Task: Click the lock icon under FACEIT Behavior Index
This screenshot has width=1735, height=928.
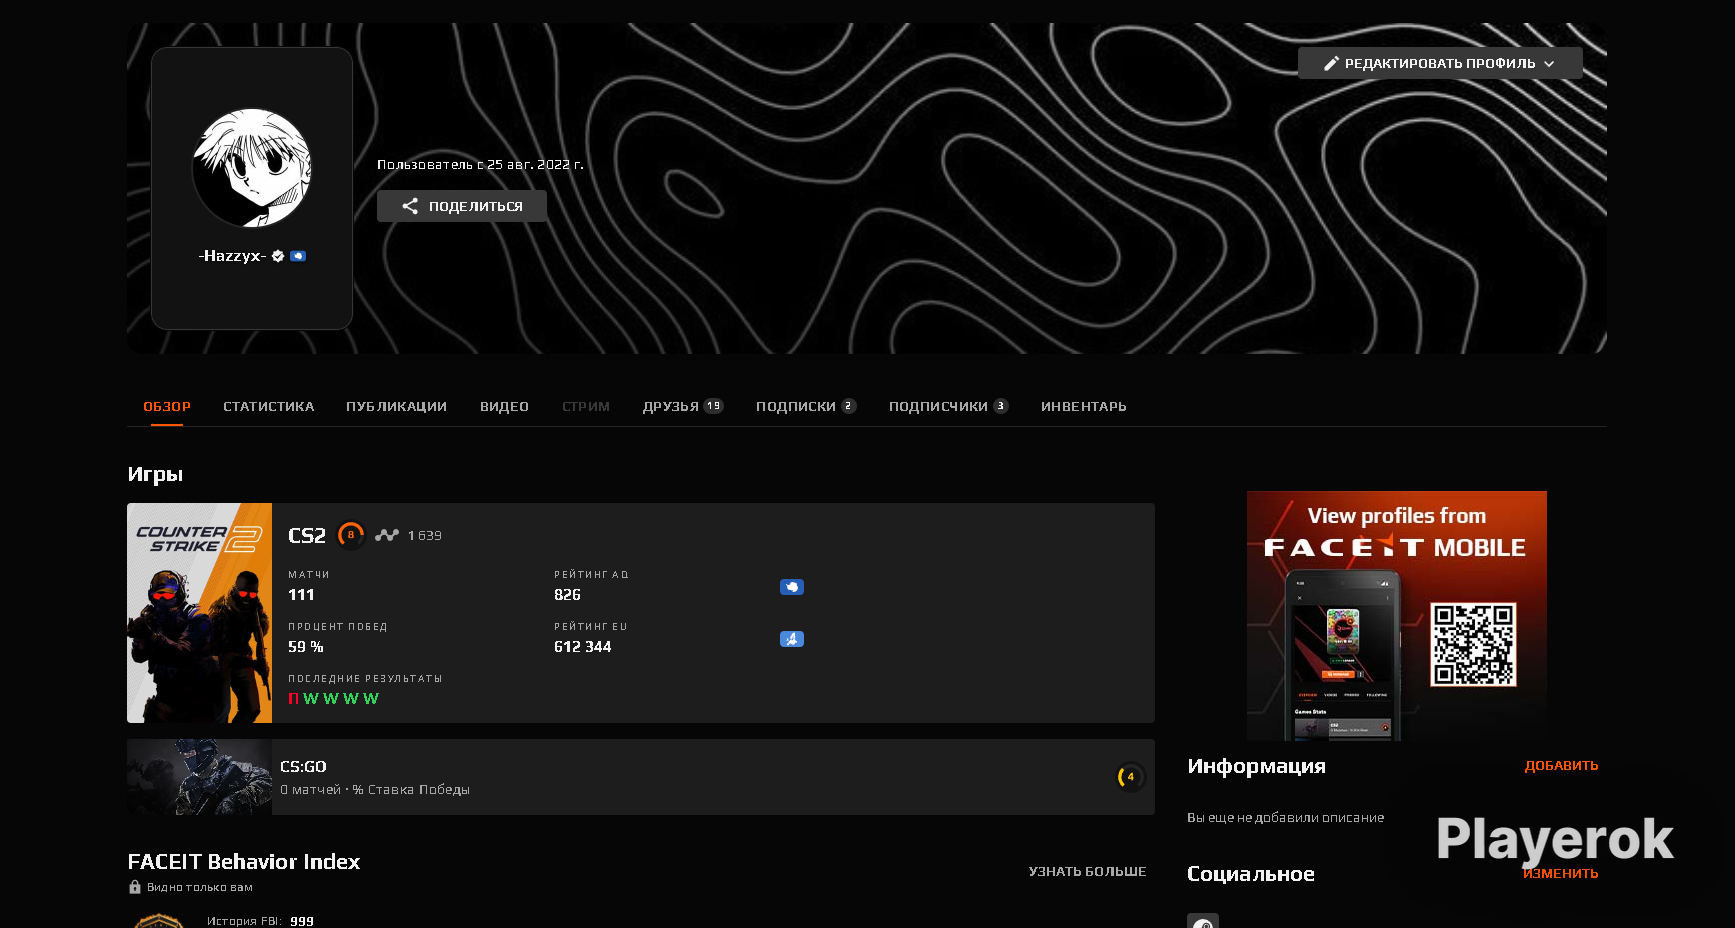Action: click(135, 887)
